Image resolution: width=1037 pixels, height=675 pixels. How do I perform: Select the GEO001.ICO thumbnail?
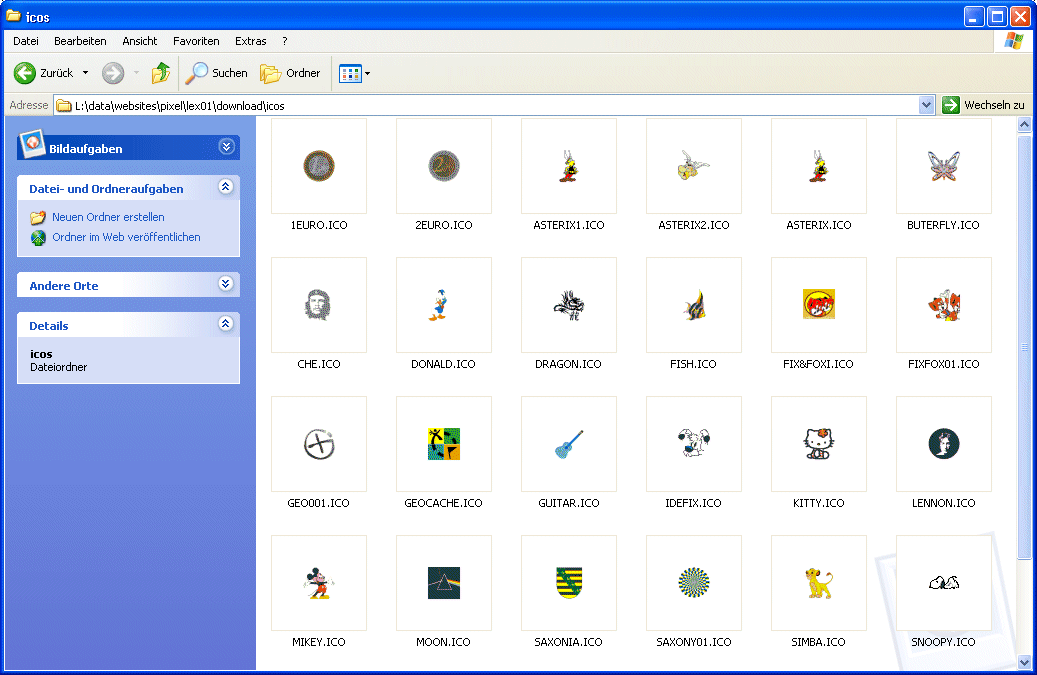(x=319, y=444)
